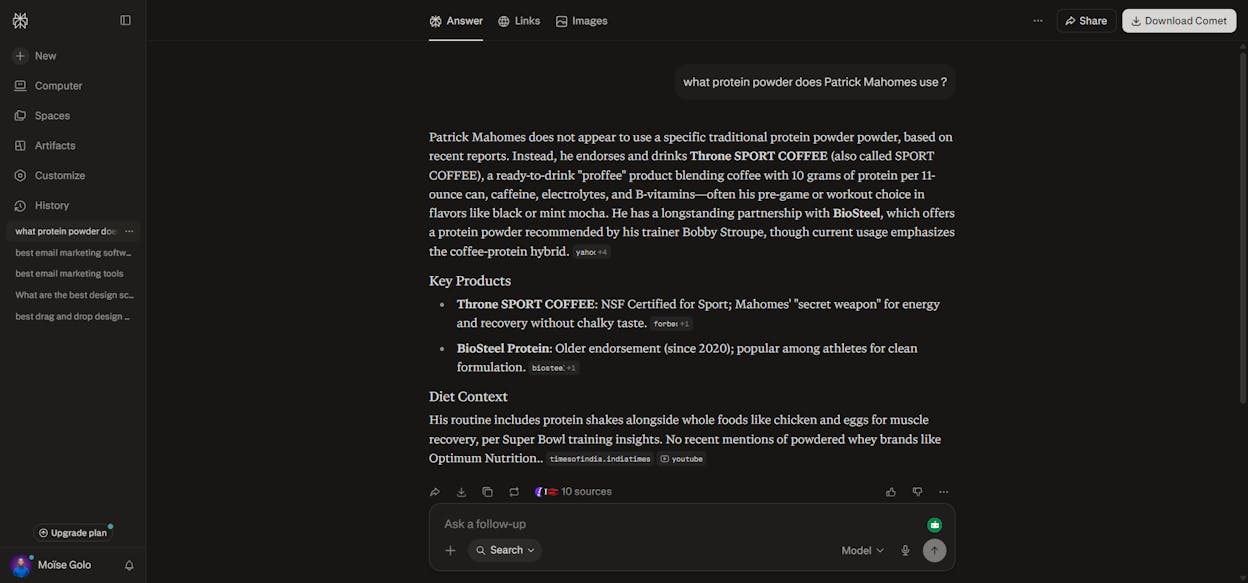Click Download Comet button
1248x583 pixels.
point(1179,21)
